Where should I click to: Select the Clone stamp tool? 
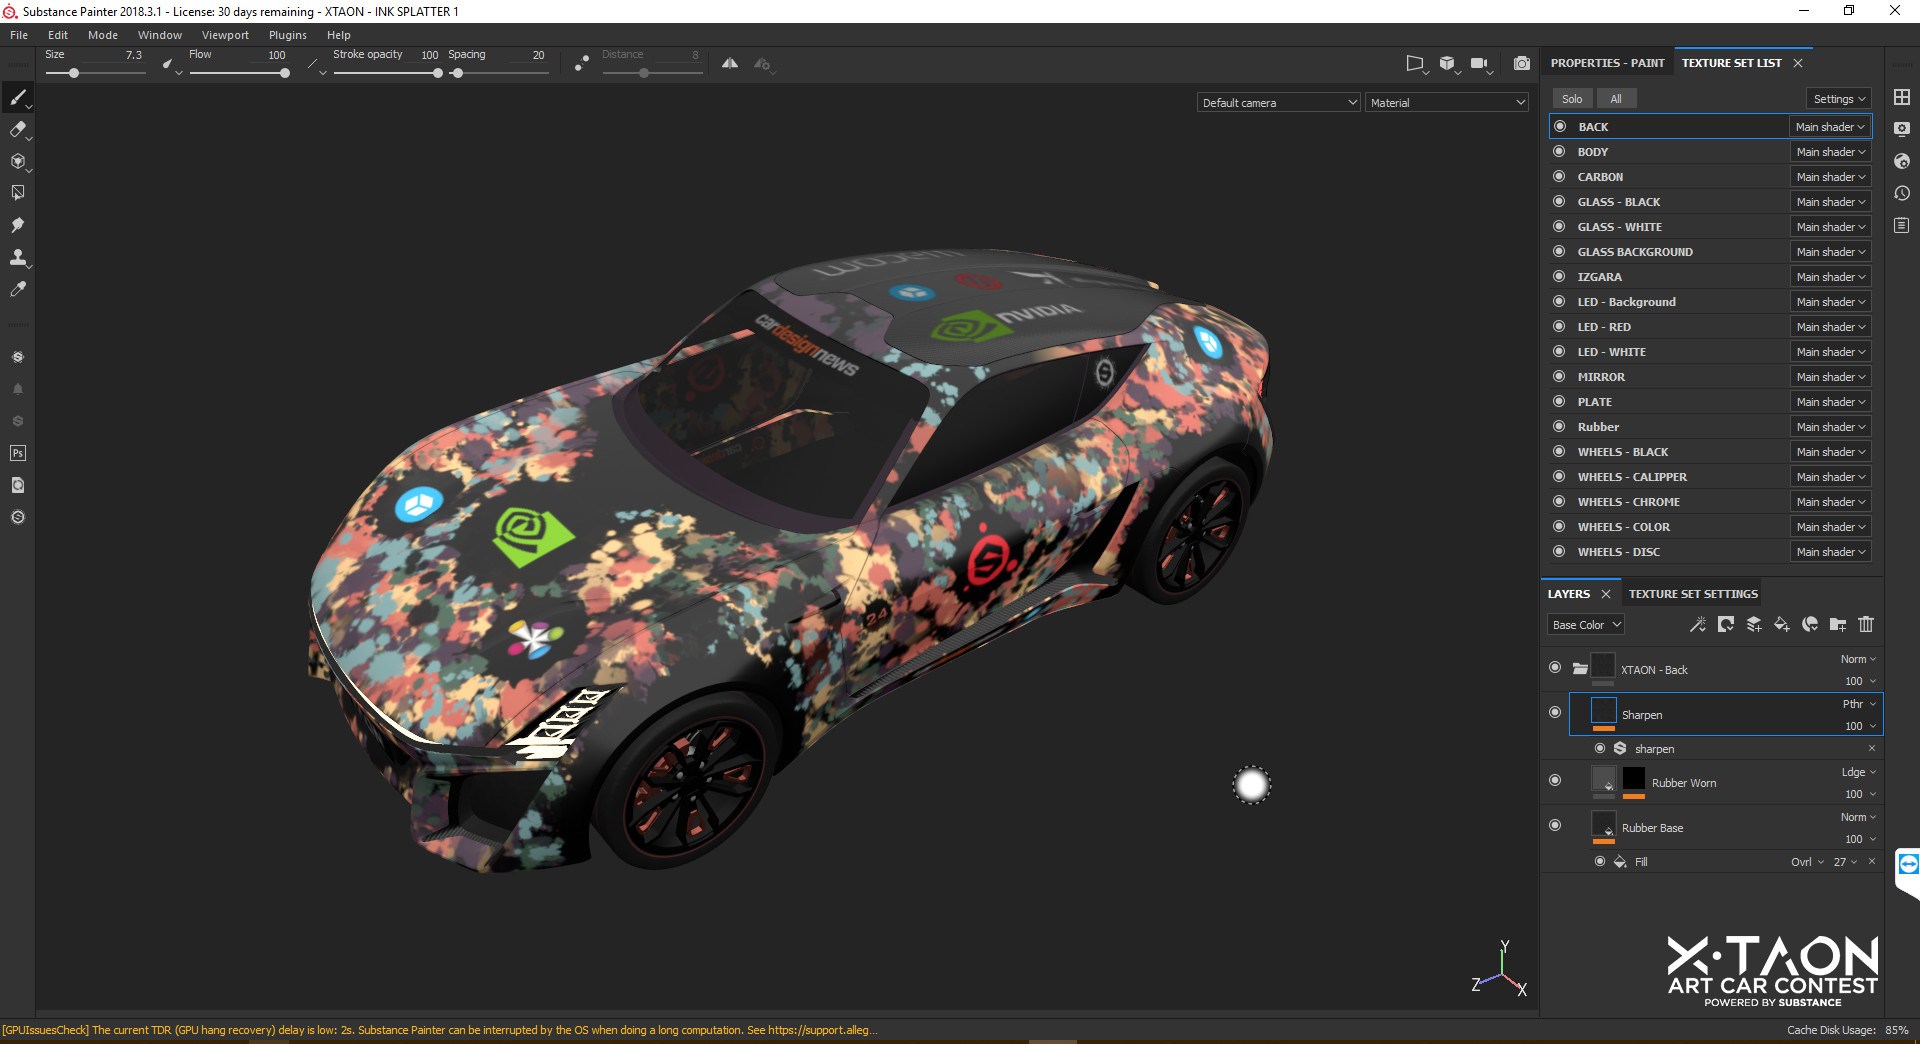[x=17, y=257]
